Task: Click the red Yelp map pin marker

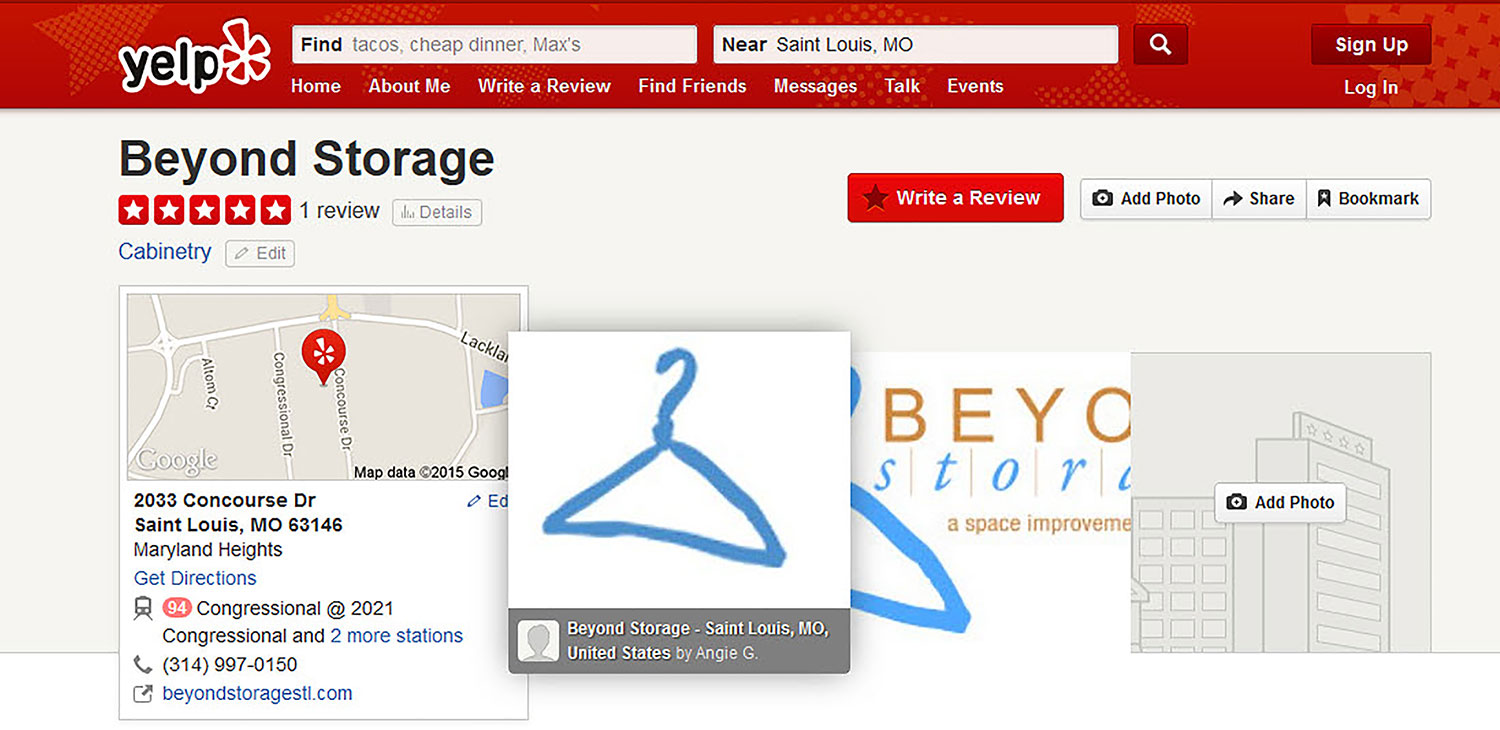Action: pos(323,357)
